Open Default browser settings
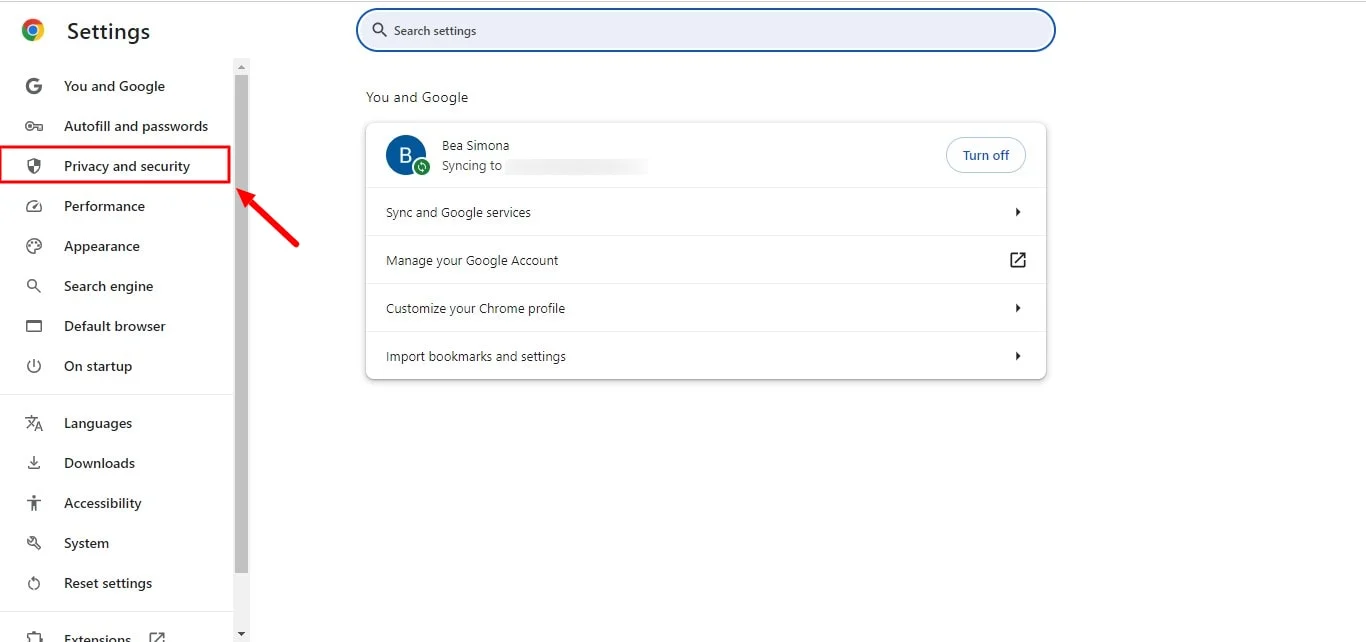Viewport: 1366px width, 642px height. (115, 326)
